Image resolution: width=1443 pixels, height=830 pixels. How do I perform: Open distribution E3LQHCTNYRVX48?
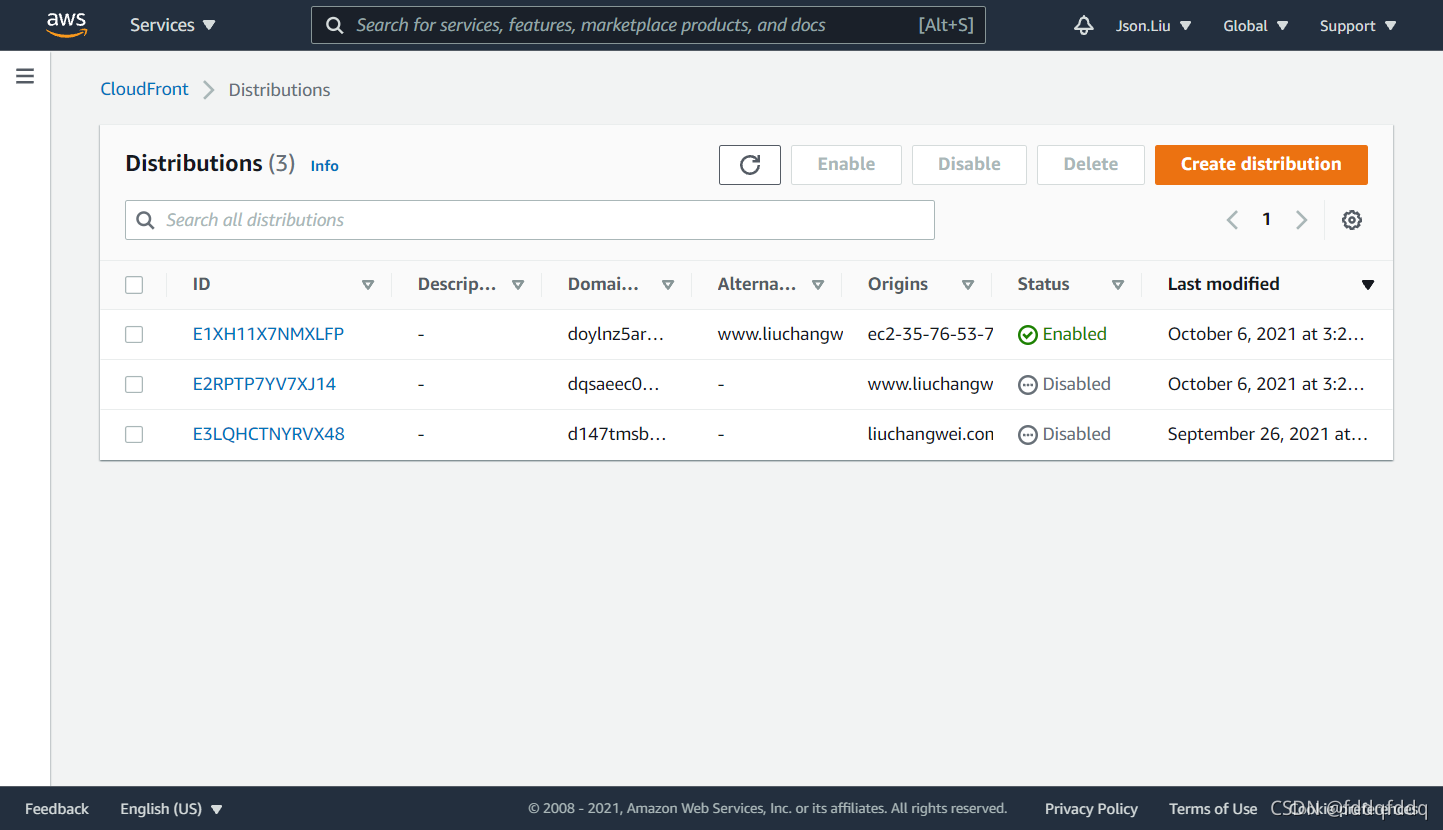[268, 435]
